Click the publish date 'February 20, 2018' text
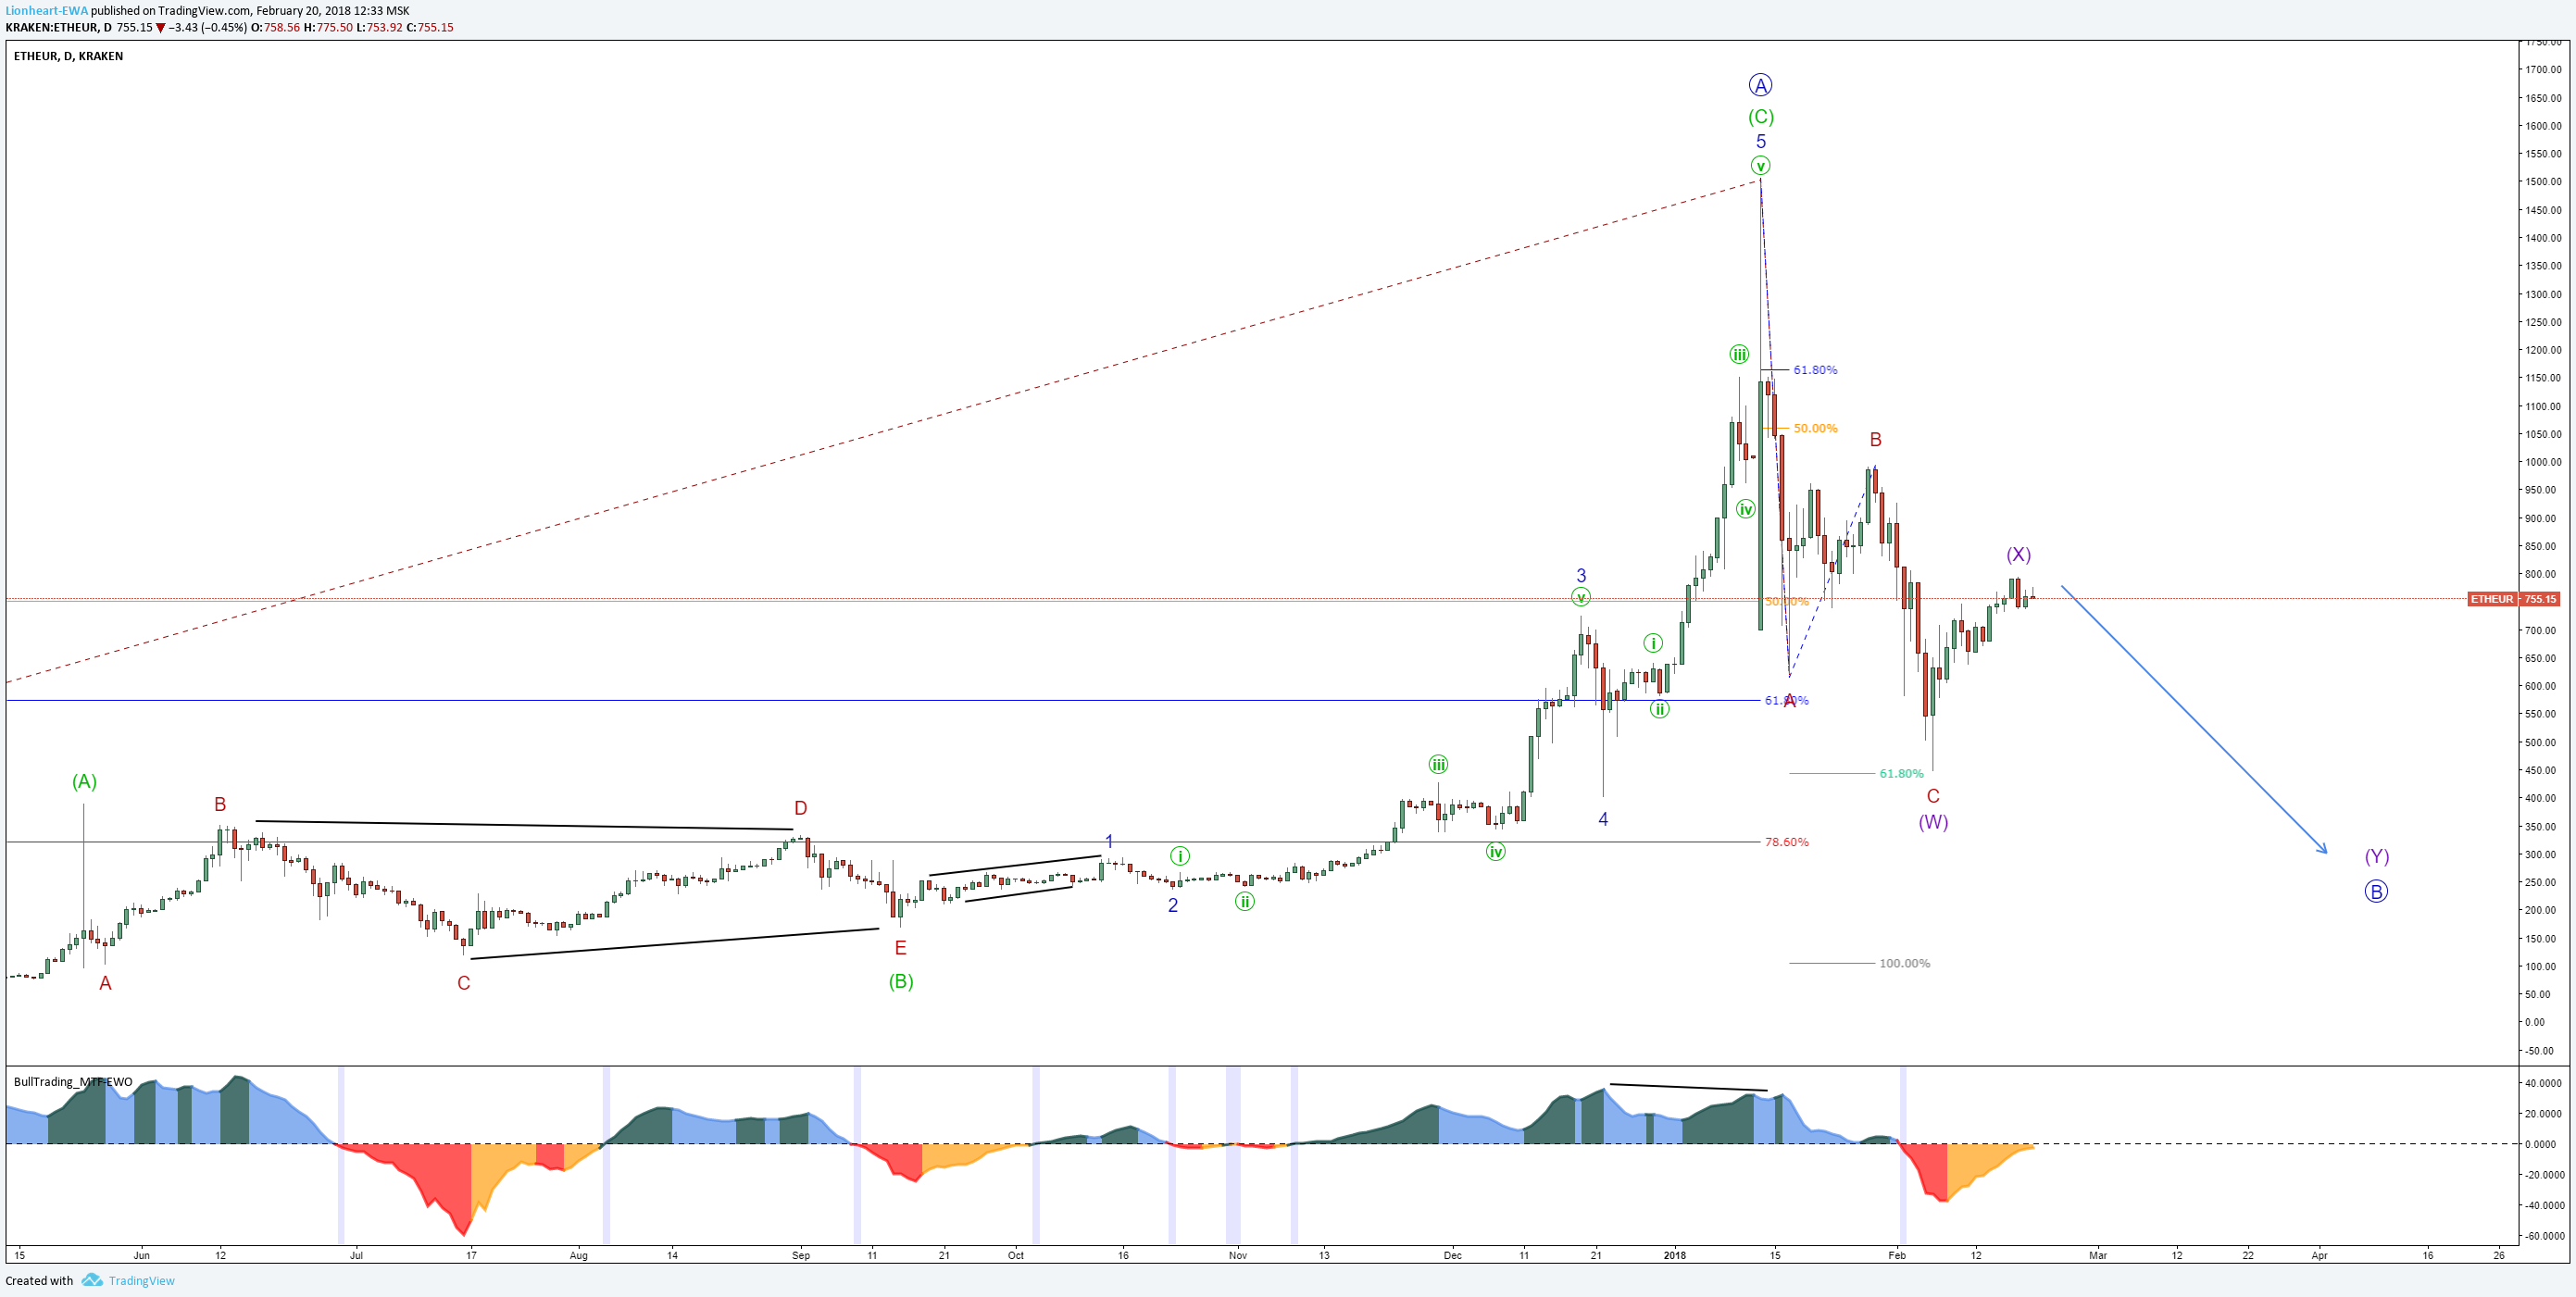Image resolution: width=2576 pixels, height=1297 pixels. [x=303, y=11]
